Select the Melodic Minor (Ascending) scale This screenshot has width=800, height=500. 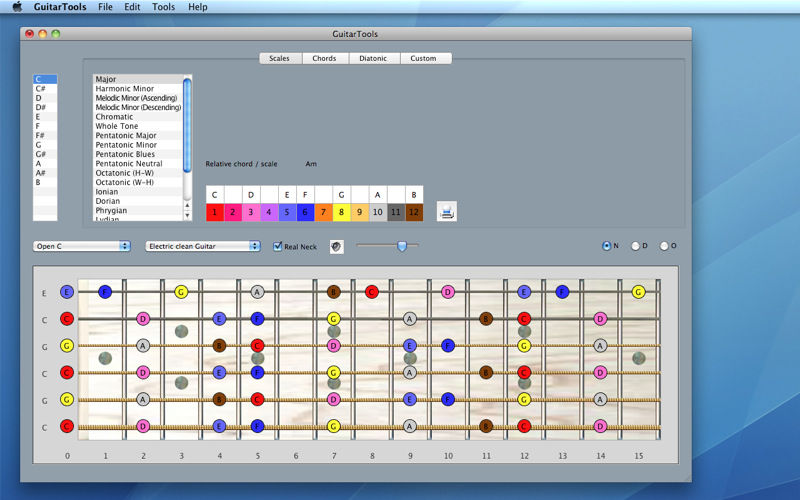(138, 98)
